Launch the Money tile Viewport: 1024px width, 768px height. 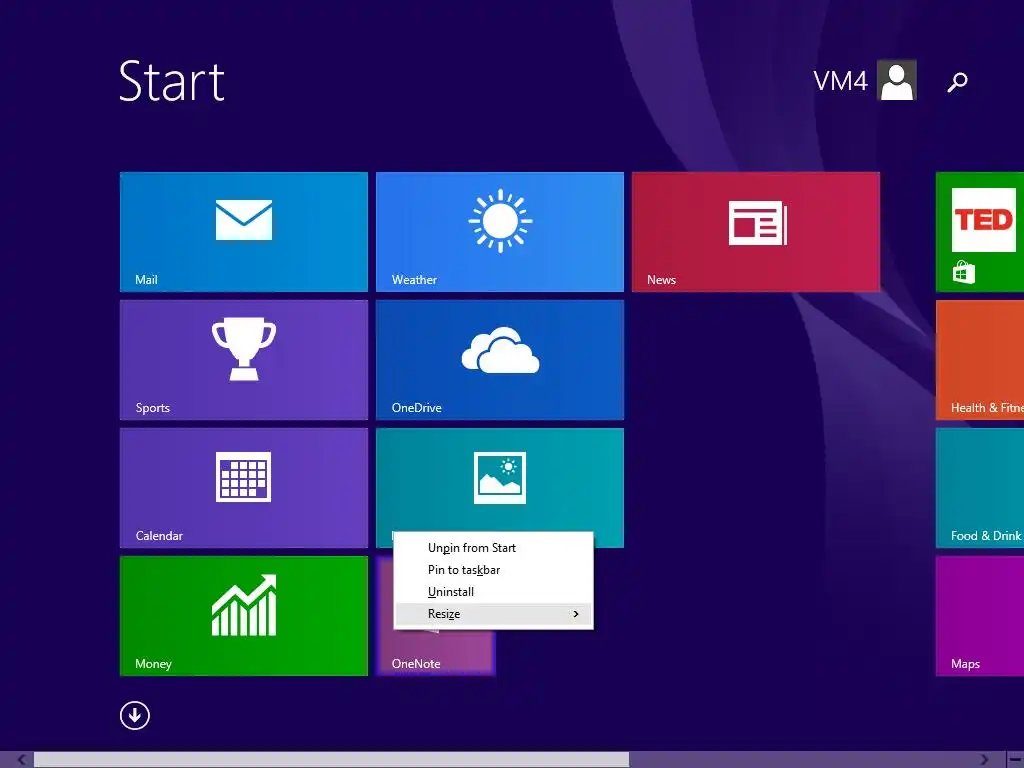point(244,616)
